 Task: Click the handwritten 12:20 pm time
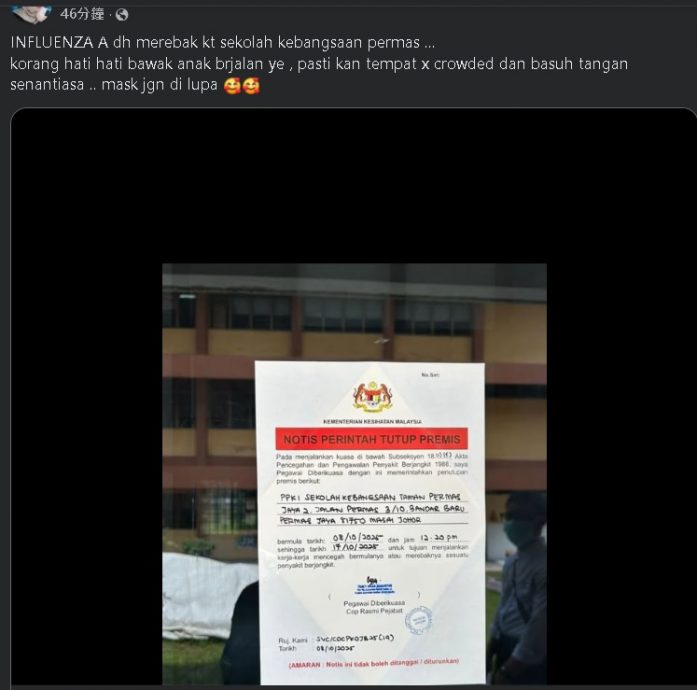coord(438,538)
